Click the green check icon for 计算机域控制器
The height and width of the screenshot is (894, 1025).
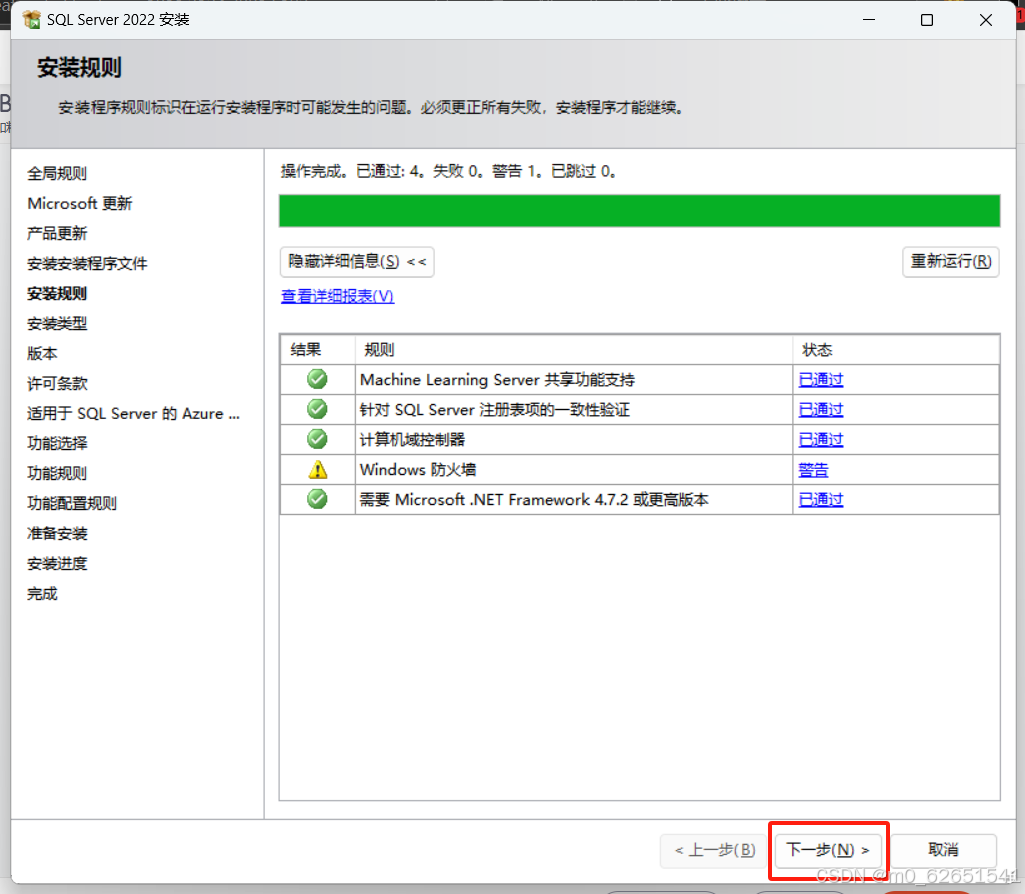tap(317, 439)
